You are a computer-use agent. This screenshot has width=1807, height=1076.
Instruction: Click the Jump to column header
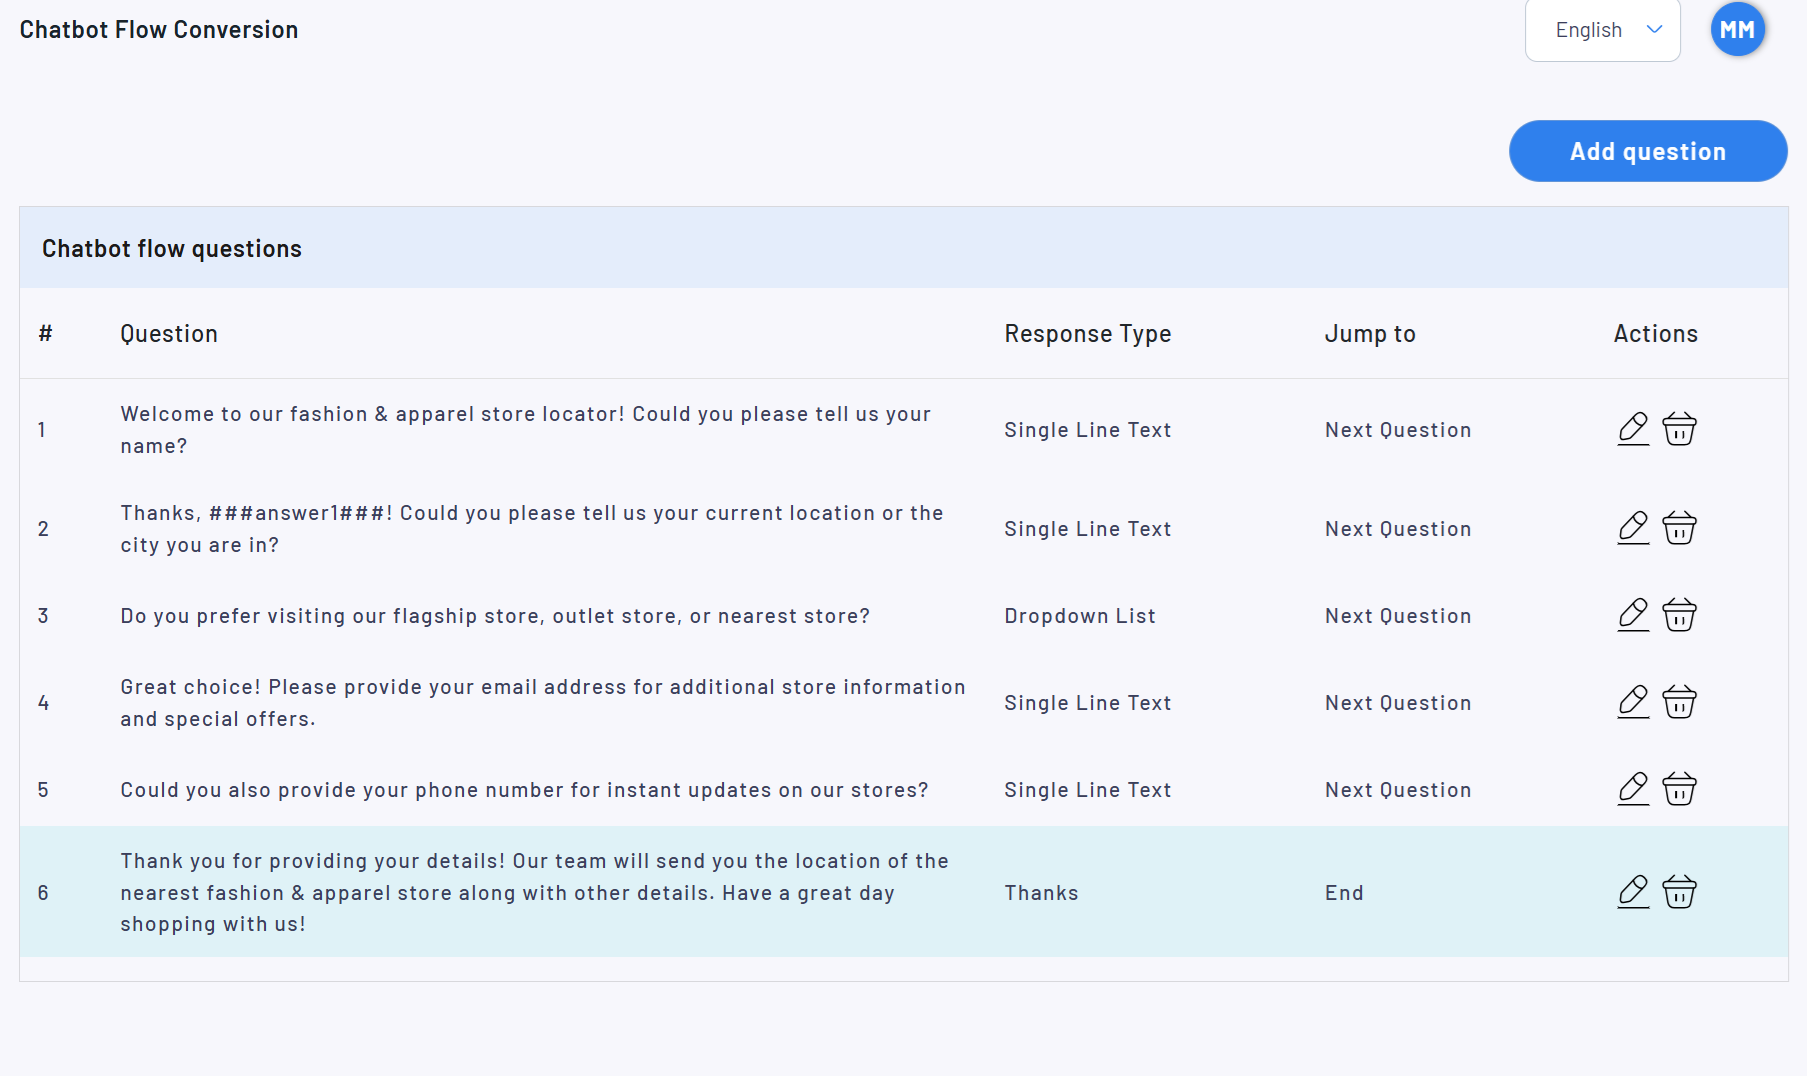[1370, 334]
